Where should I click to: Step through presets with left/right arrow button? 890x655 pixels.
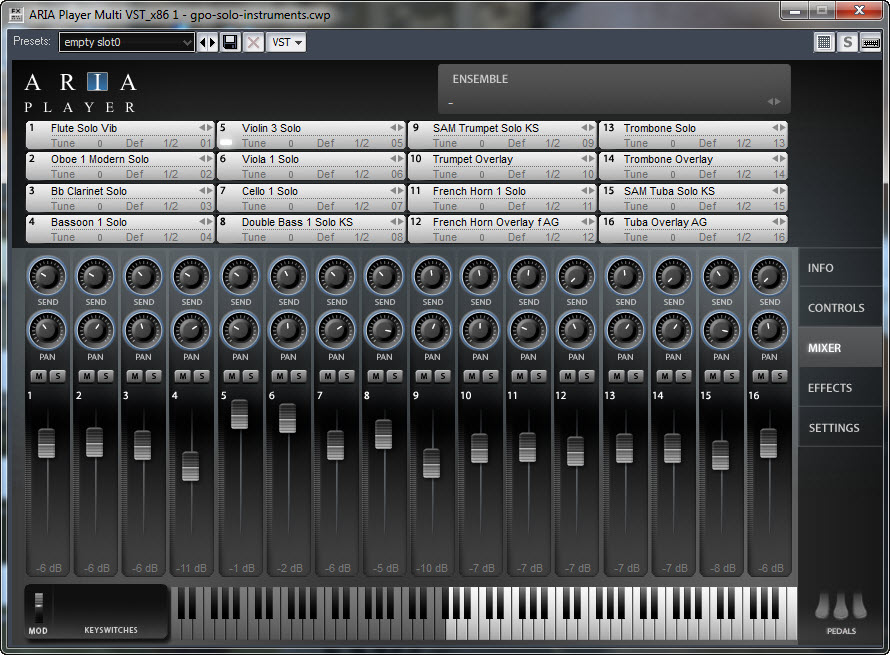tap(207, 43)
